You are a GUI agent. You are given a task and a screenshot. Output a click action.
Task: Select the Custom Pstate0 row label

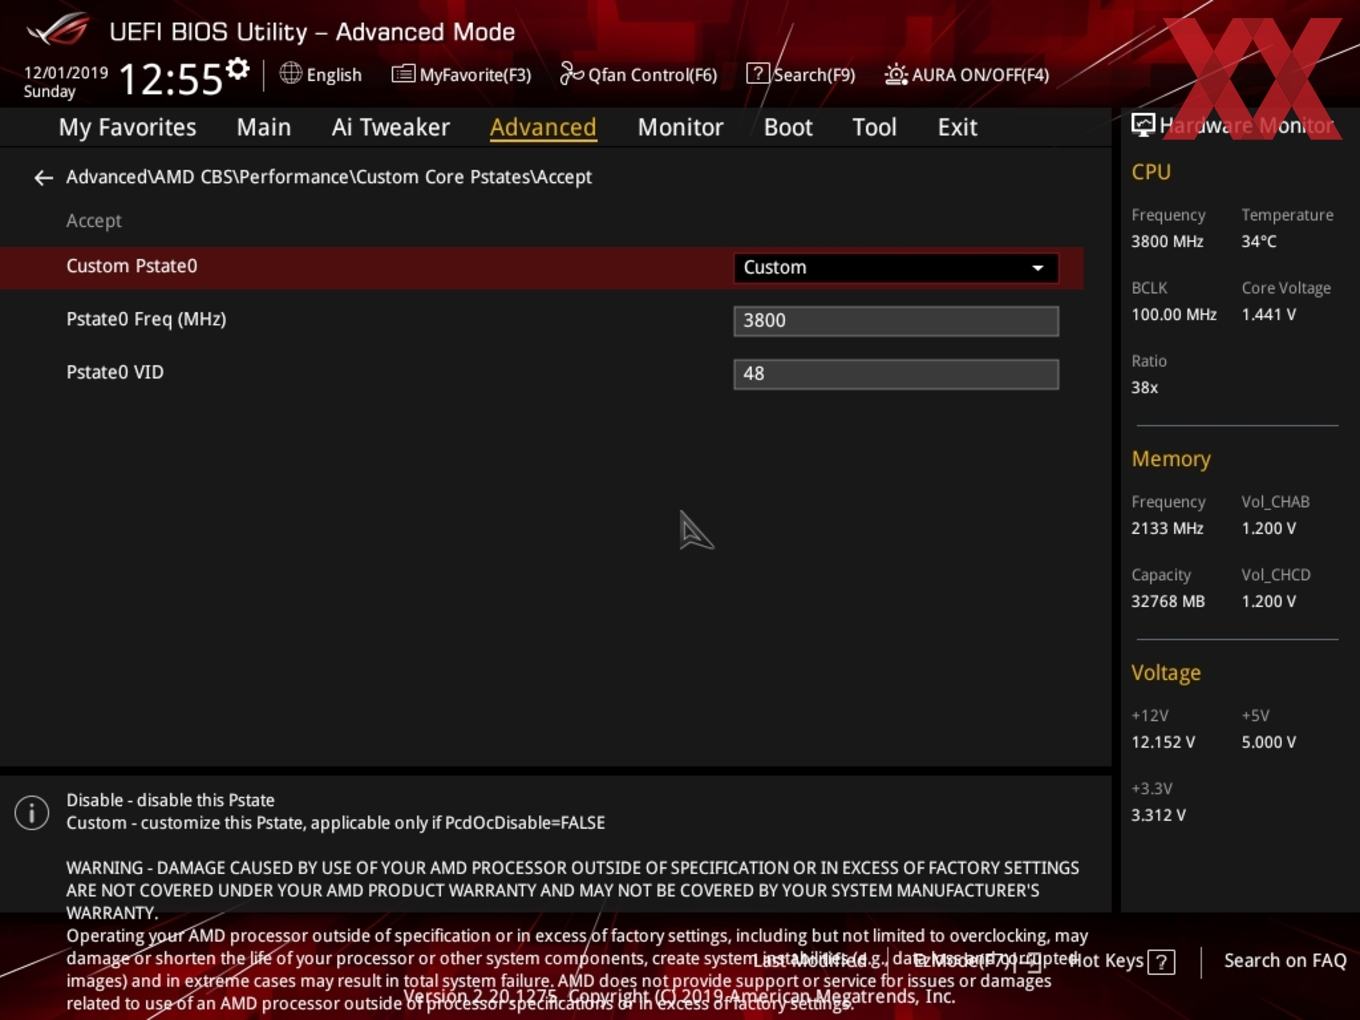[132, 266]
